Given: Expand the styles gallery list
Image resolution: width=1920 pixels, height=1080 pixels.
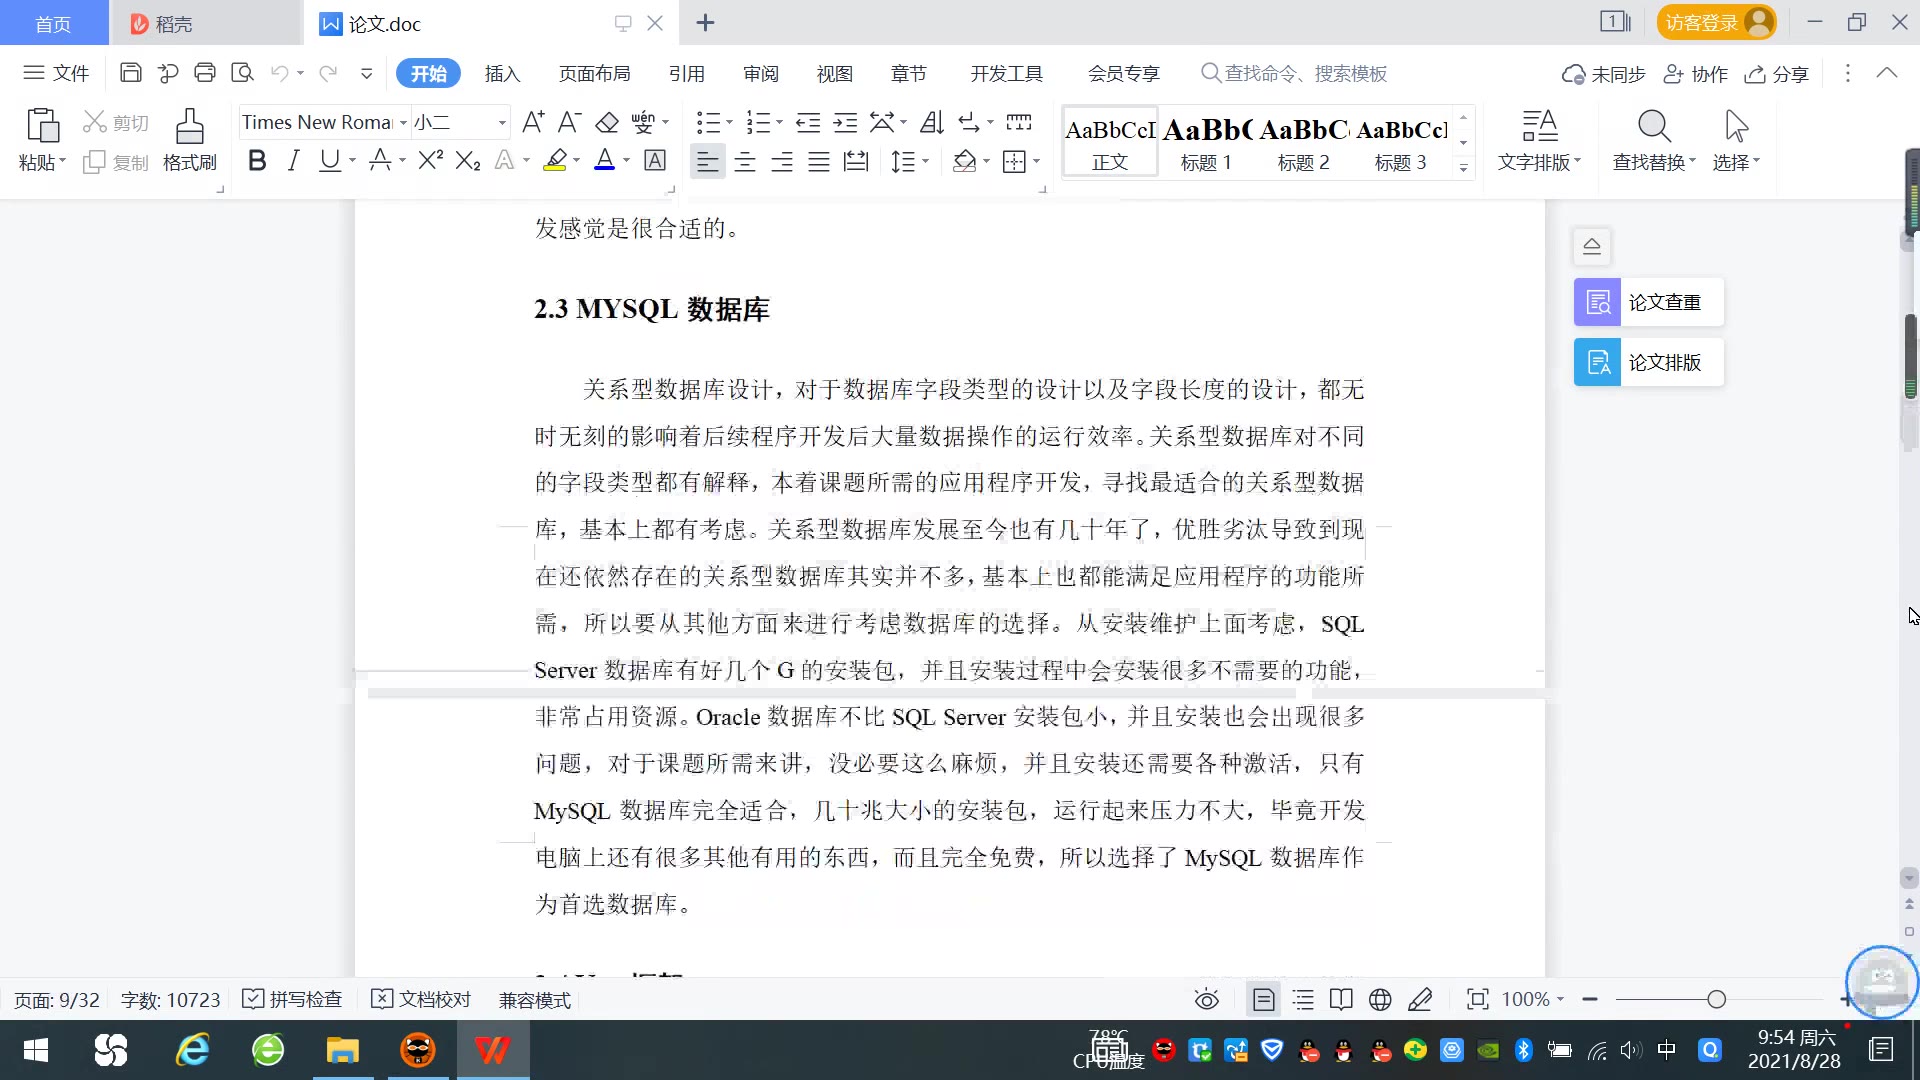Looking at the screenshot, I should 1463,168.
